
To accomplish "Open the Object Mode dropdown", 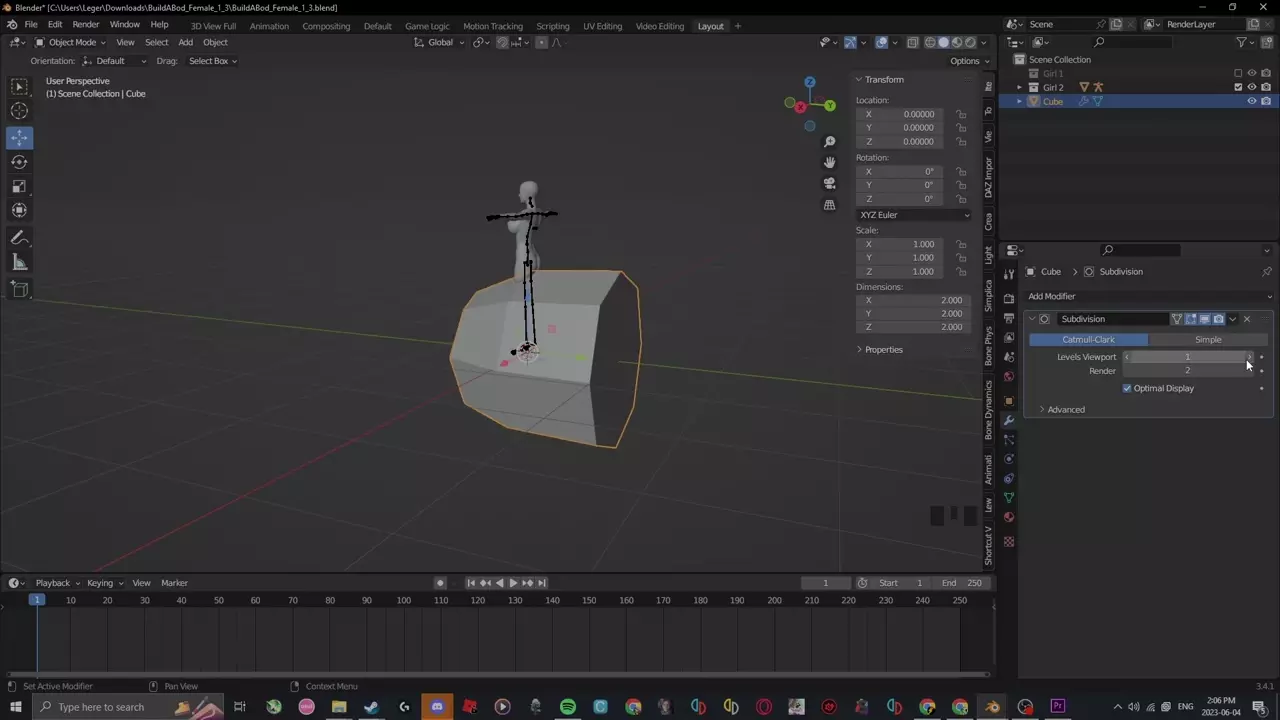I will [73, 42].
